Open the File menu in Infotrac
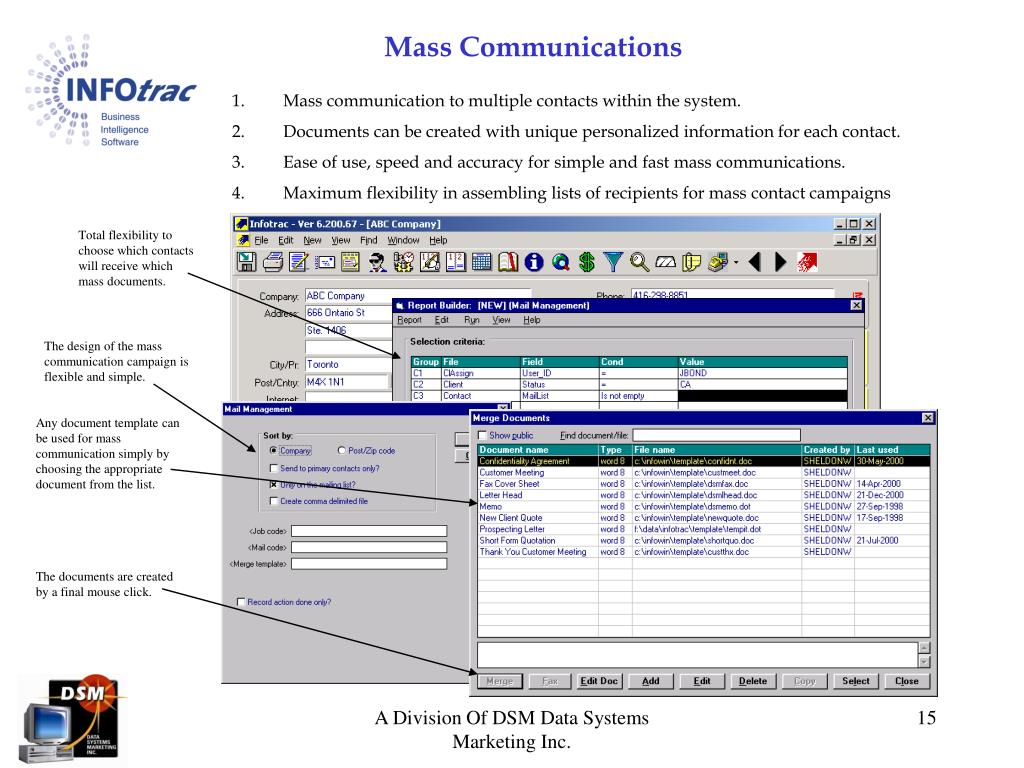Screen dimensions: 1024x768 (x=261, y=240)
